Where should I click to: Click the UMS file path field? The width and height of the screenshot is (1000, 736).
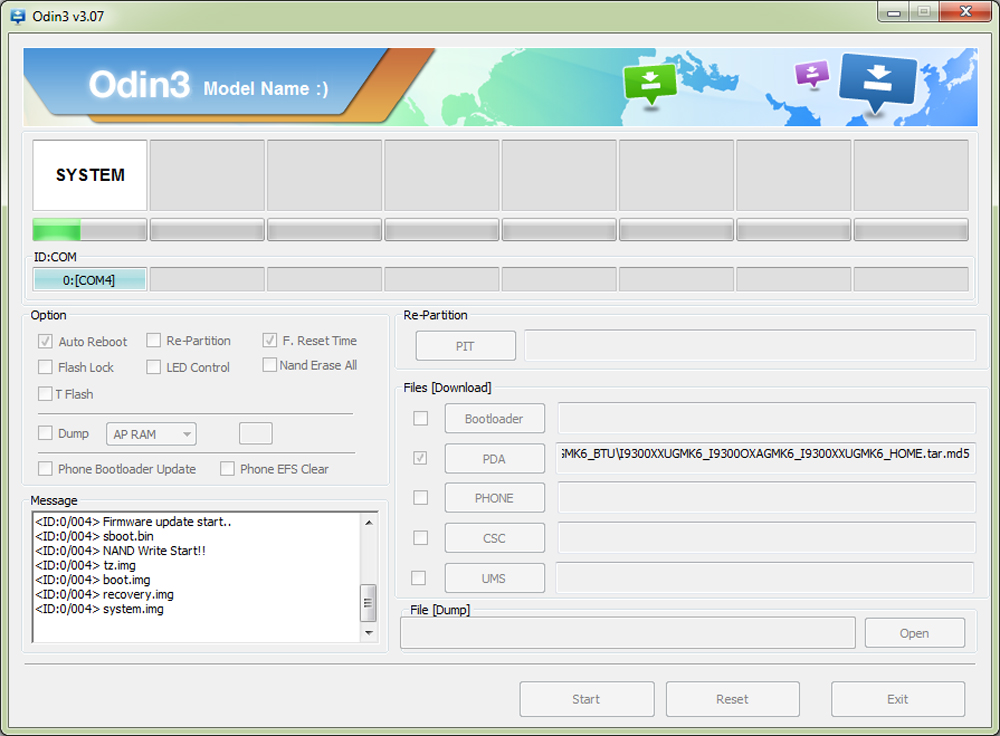click(765, 577)
